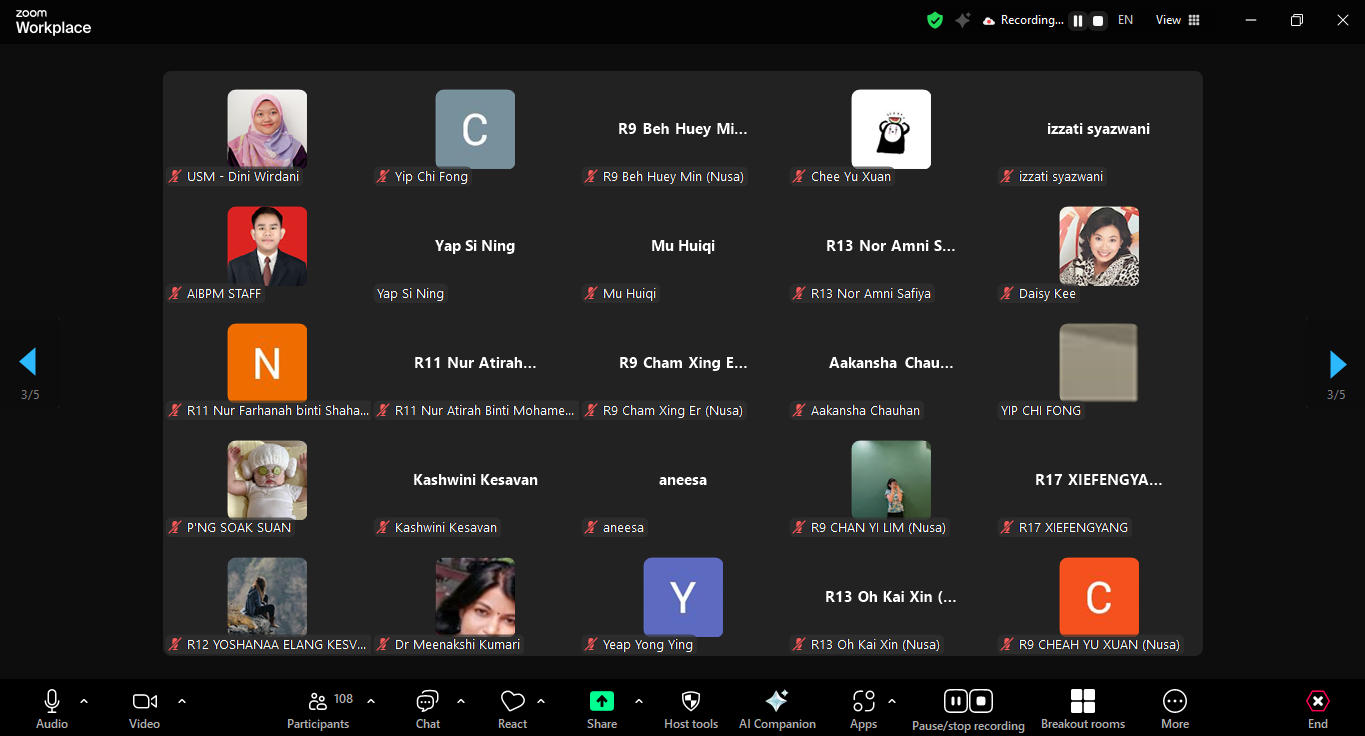Click the React heart icon
This screenshot has width=1365, height=736.
(513, 701)
